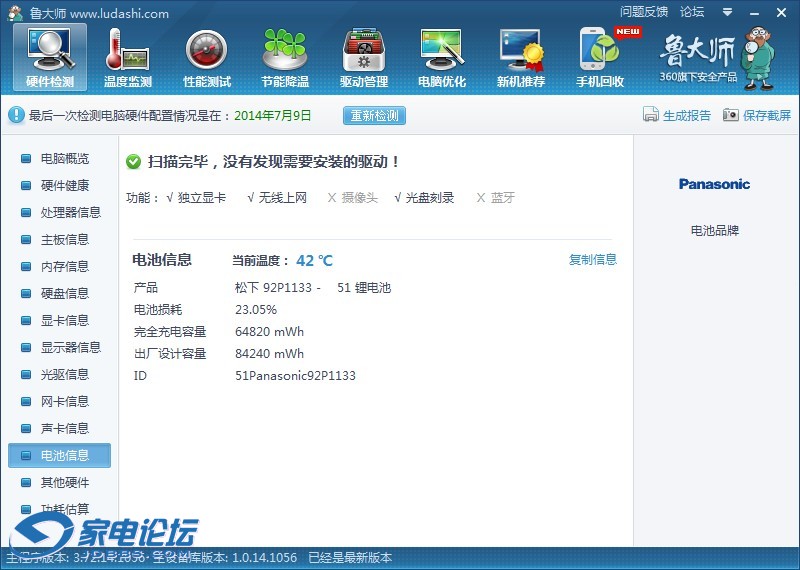Open 论坛 forum link in title bar
The width and height of the screenshot is (800, 570).
pyautogui.click(x=692, y=12)
